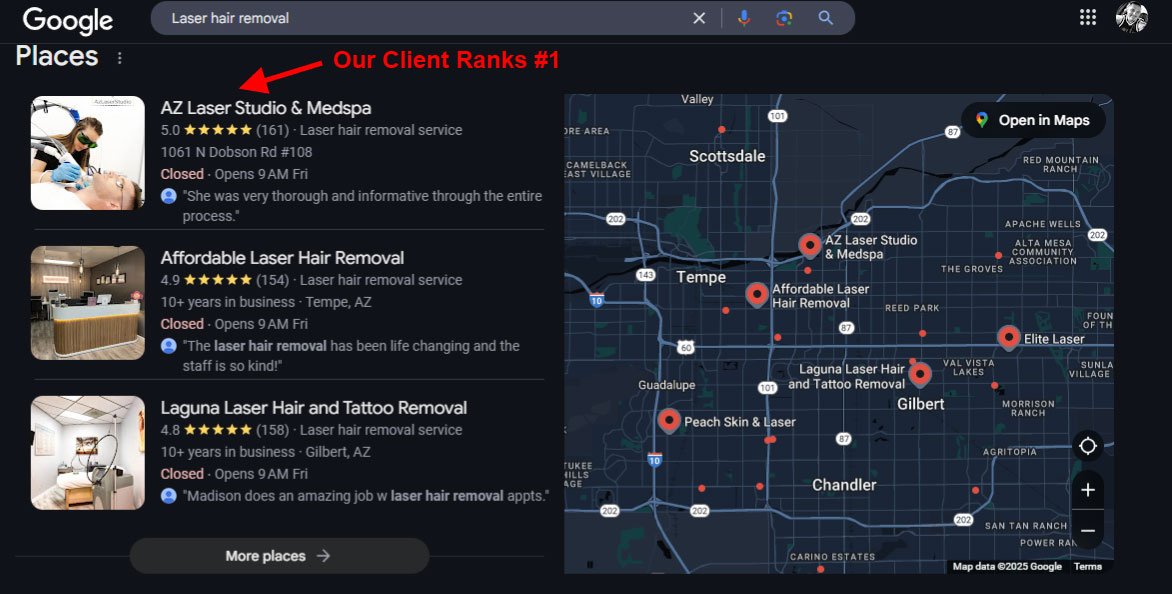The width and height of the screenshot is (1172, 594).
Task: Click the More places button
Action: [x=279, y=556]
